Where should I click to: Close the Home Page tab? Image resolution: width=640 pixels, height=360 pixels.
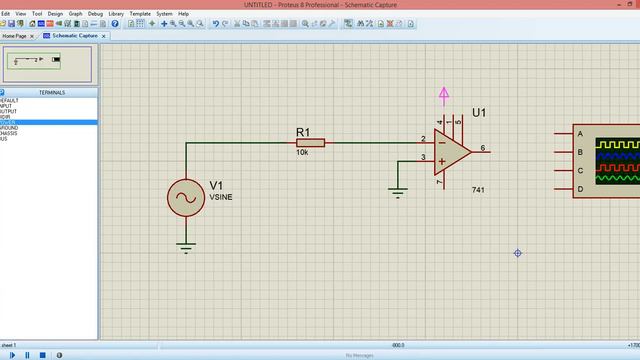(x=32, y=36)
